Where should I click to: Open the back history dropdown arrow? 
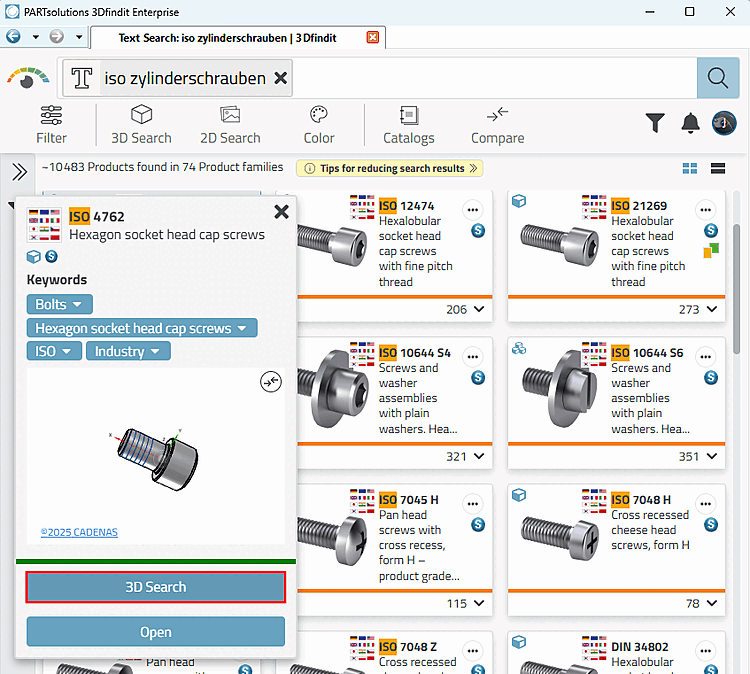click(36, 37)
